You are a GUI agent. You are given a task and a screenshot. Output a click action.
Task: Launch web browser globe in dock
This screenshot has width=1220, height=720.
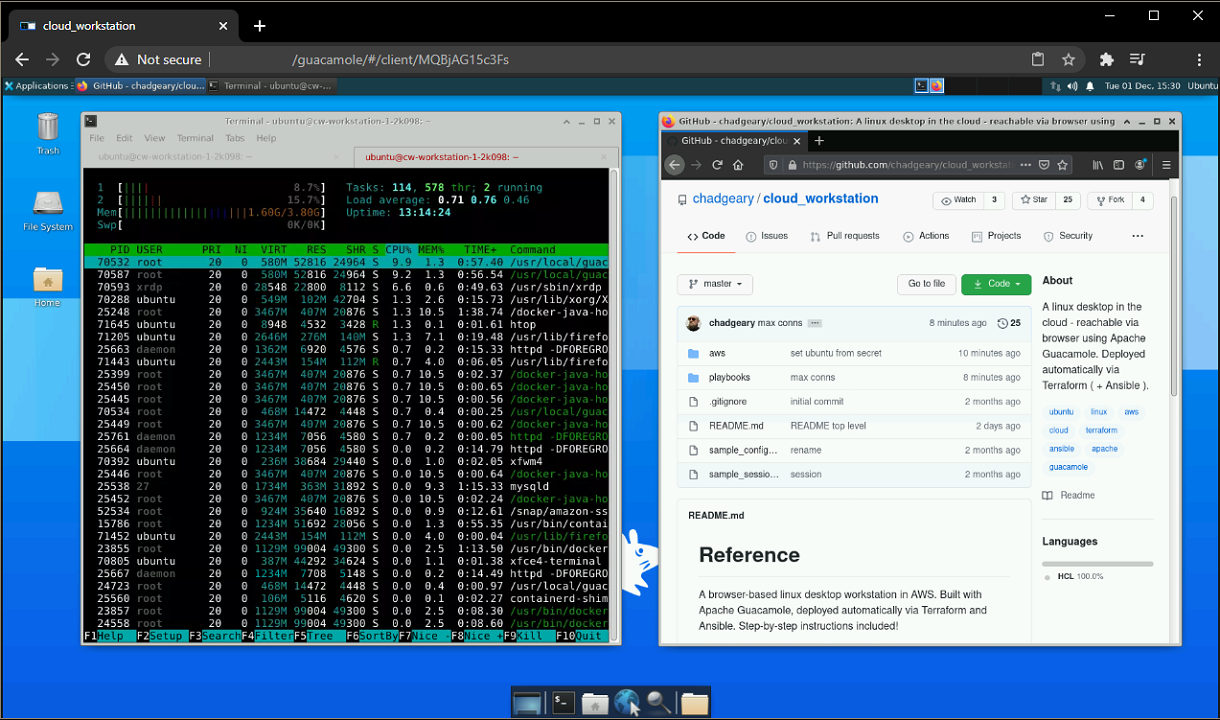pyautogui.click(x=627, y=703)
